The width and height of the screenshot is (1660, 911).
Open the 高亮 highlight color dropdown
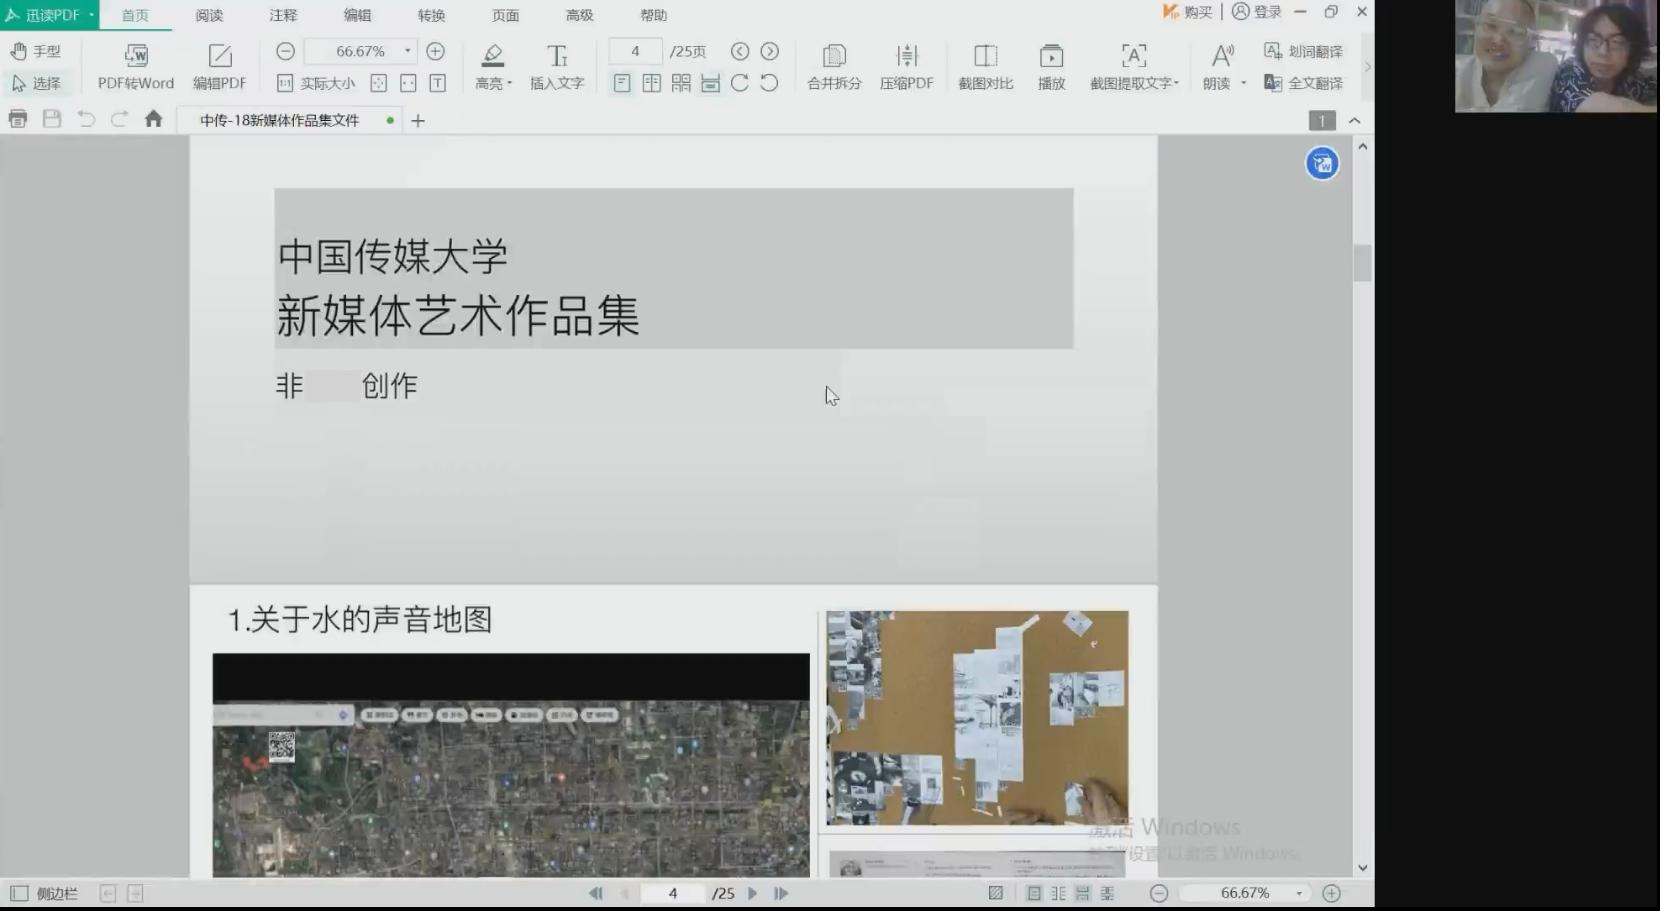511,83
